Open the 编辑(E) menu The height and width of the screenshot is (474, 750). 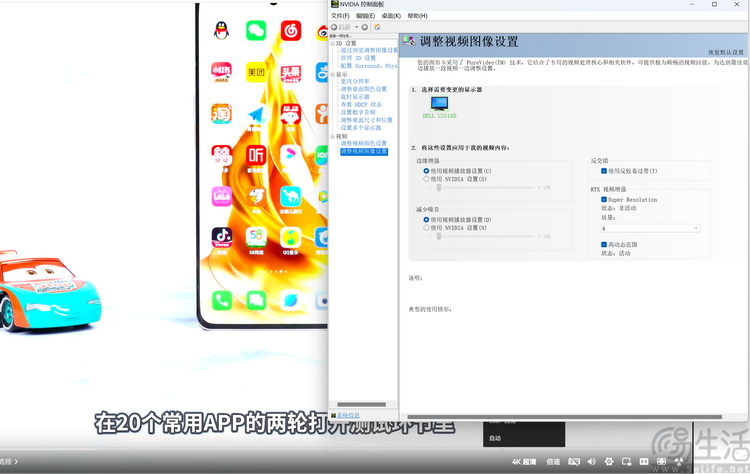[365, 16]
